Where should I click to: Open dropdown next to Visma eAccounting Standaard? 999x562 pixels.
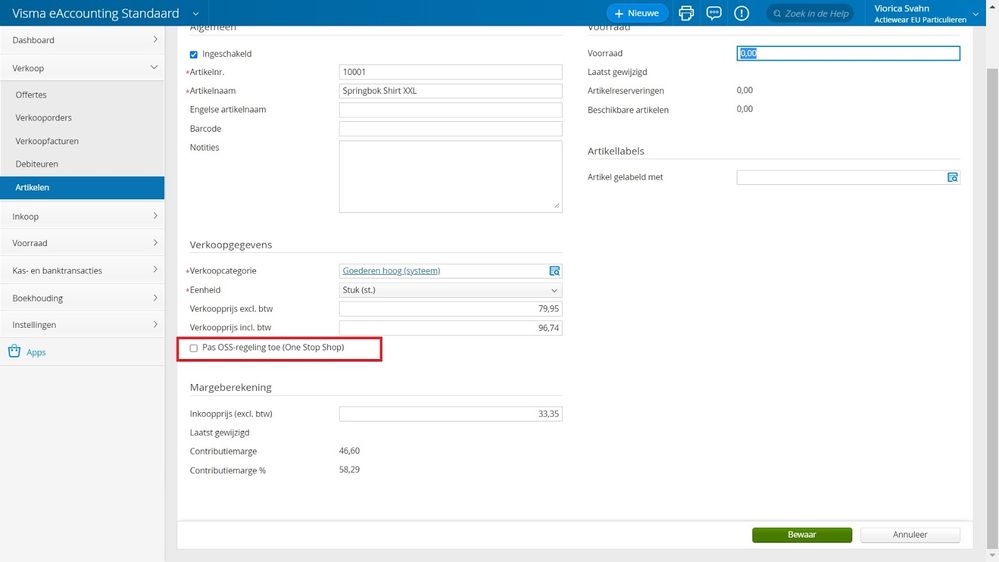click(x=196, y=13)
